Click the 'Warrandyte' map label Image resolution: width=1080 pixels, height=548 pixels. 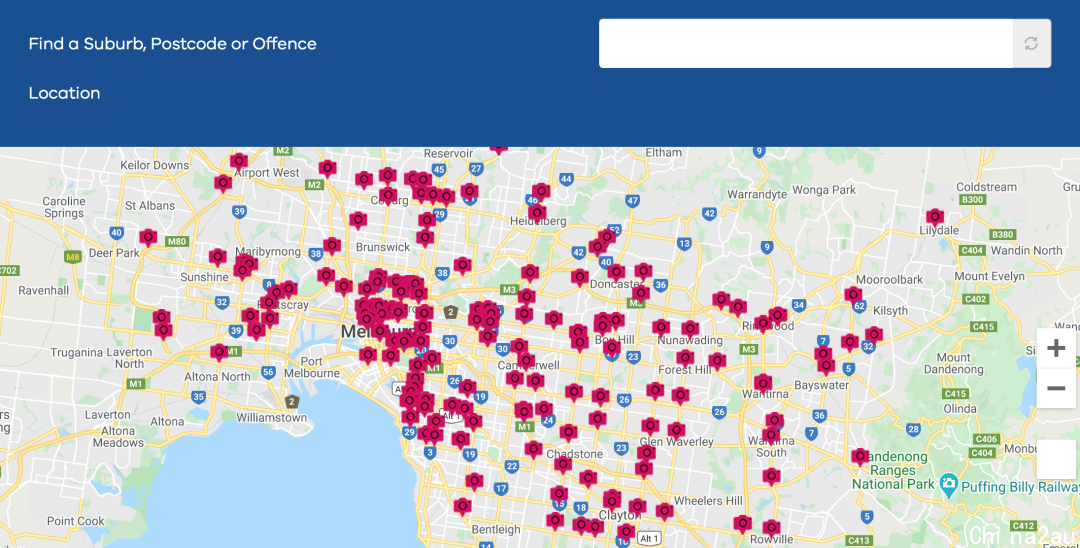coord(757,195)
